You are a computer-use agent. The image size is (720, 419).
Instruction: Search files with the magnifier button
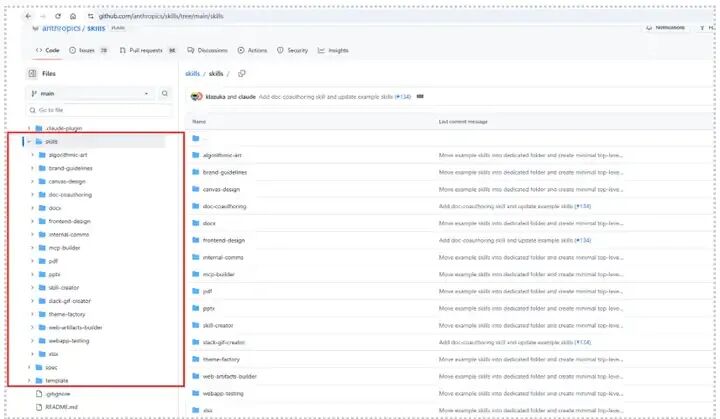(164, 94)
